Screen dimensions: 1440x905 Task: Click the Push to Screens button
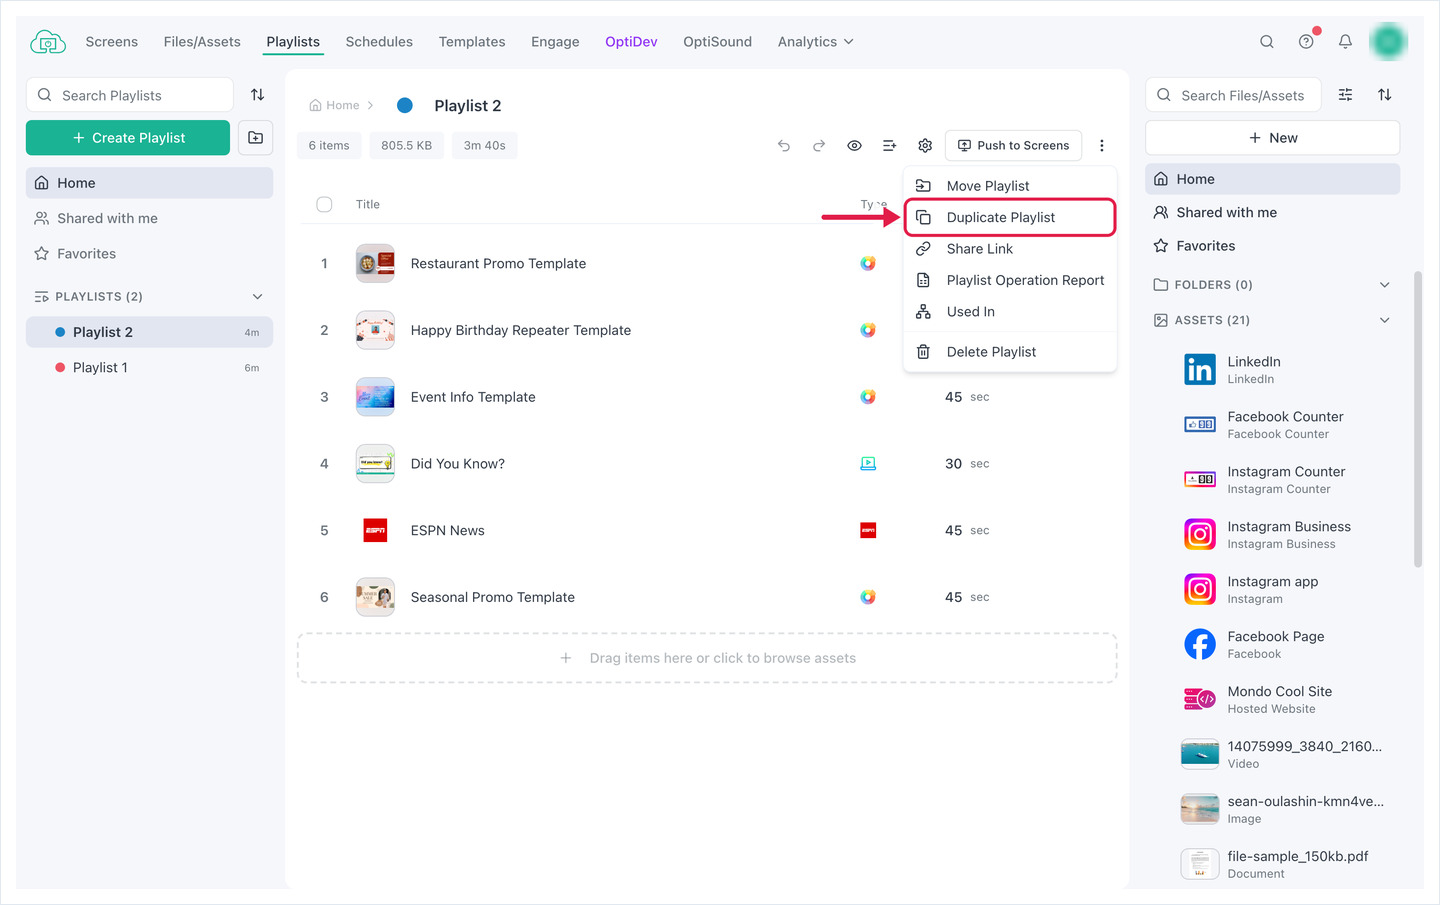tap(1013, 146)
